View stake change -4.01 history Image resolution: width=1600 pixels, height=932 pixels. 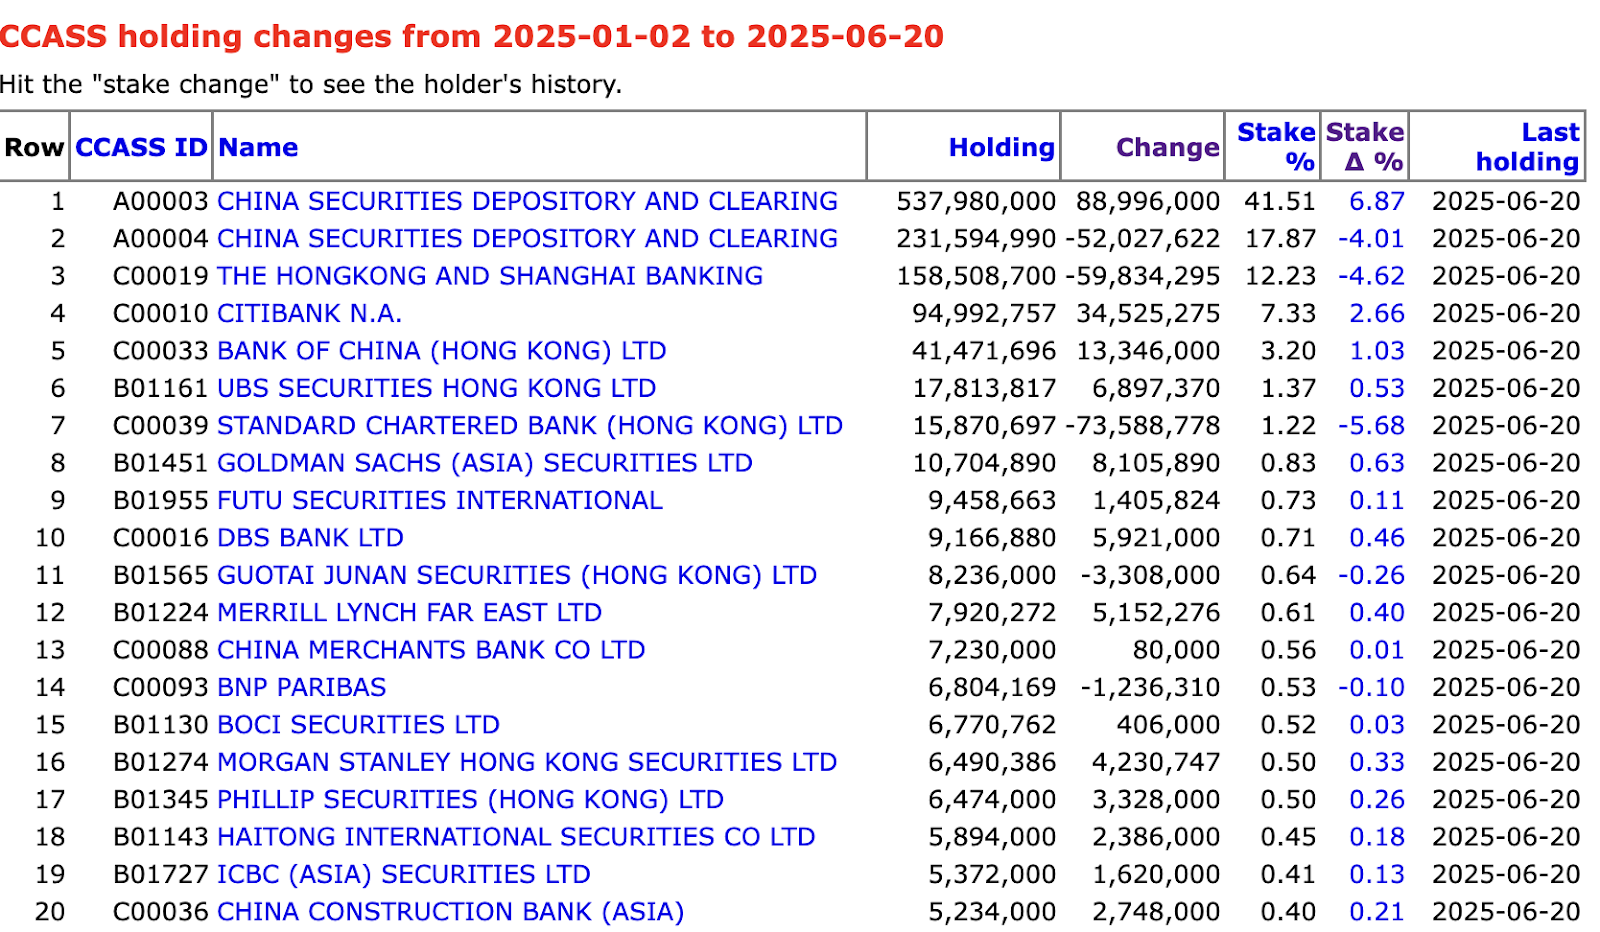tap(1371, 239)
